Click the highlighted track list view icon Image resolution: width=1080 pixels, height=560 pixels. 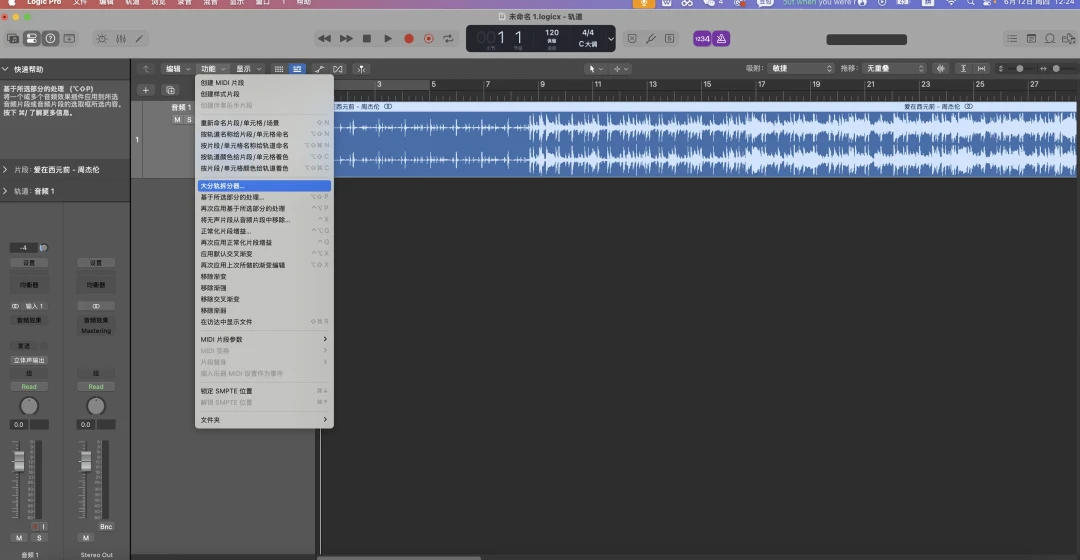click(x=297, y=69)
